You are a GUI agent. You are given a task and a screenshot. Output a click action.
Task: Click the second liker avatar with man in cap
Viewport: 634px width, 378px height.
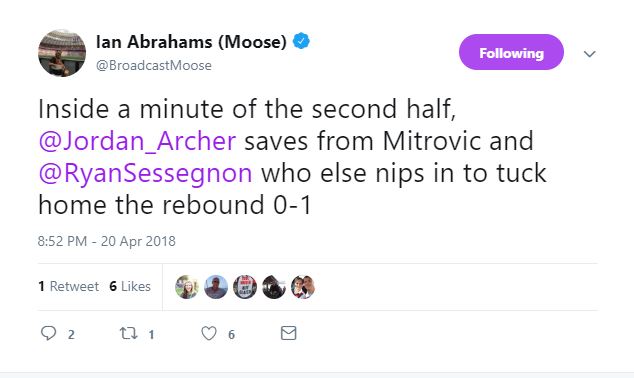pos(216,287)
